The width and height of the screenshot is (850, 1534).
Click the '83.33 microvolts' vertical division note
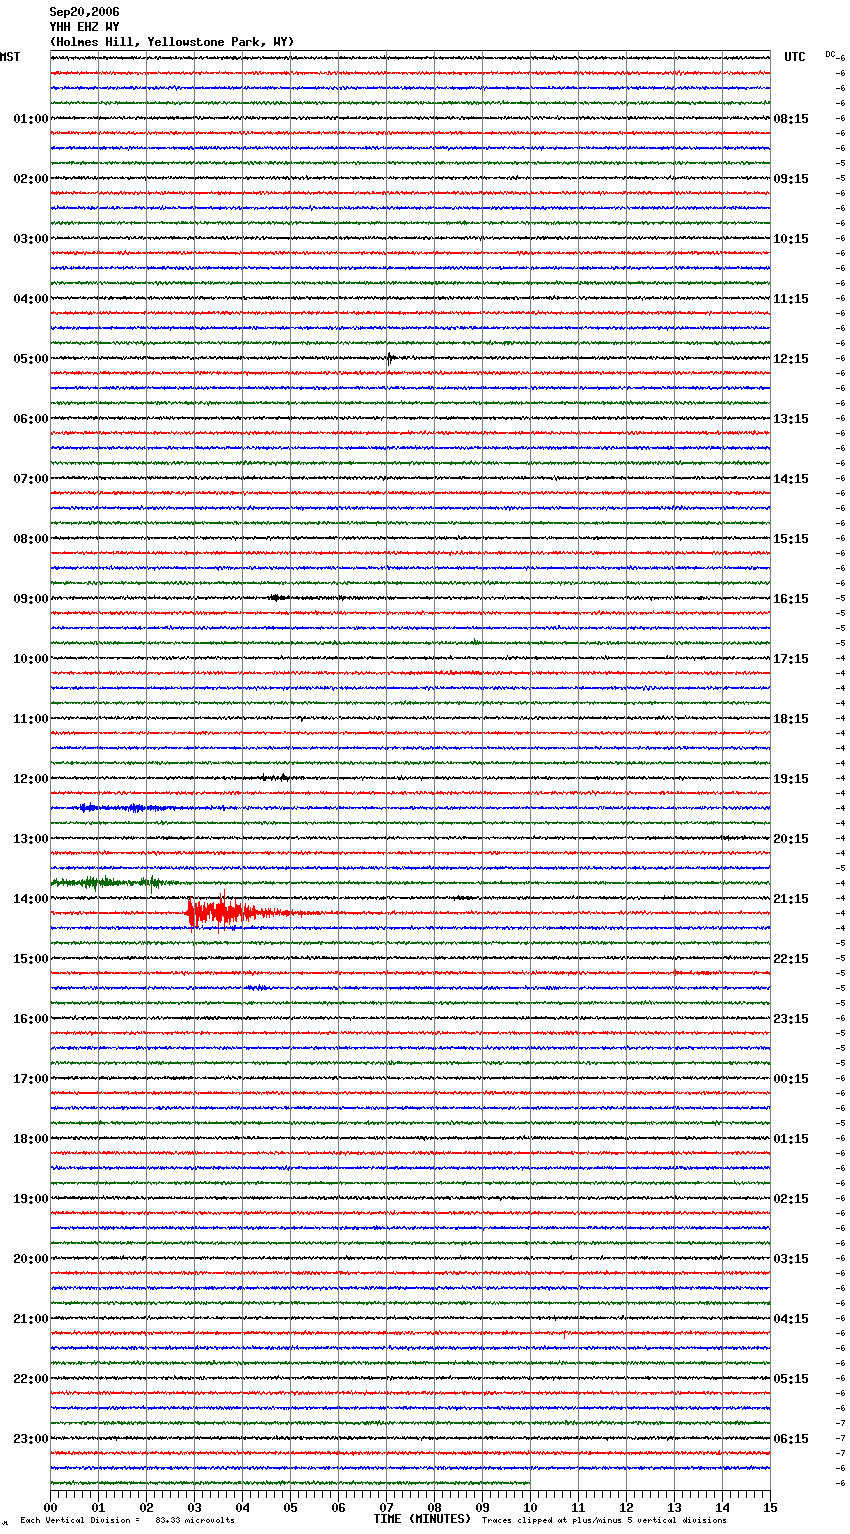tap(195, 1521)
